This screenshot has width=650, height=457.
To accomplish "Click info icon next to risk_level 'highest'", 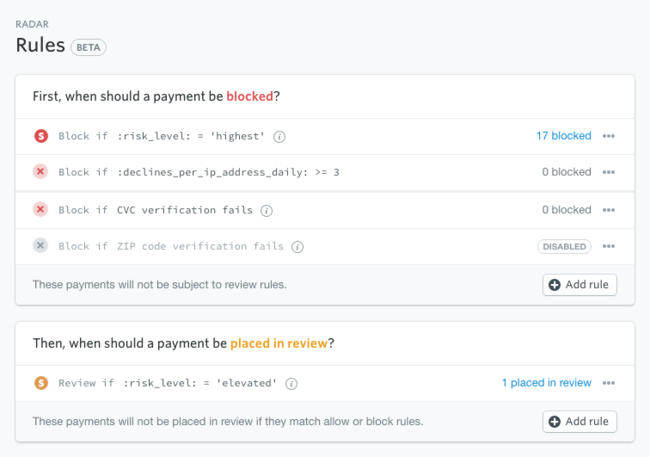I will click(280, 136).
